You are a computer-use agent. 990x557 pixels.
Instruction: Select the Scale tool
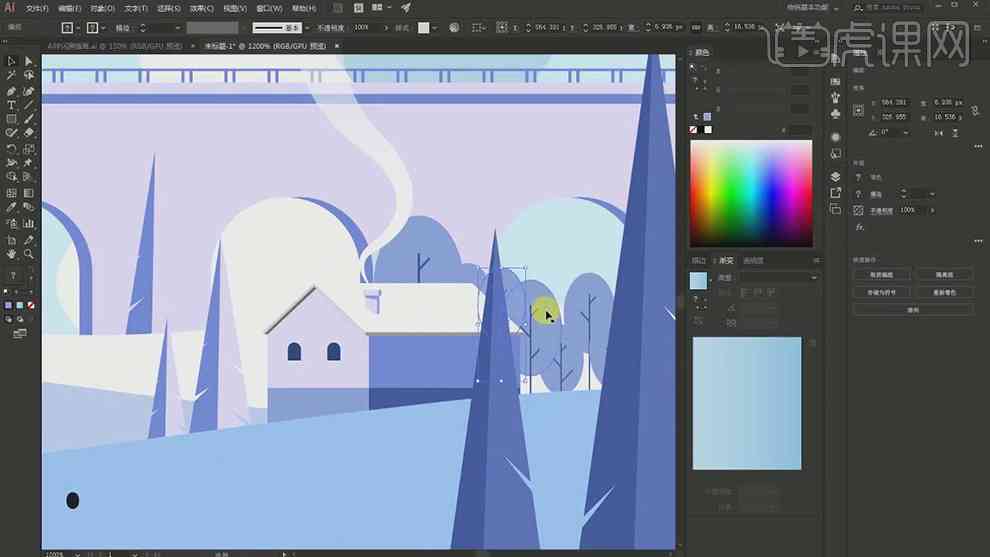click(x=28, y=149)
